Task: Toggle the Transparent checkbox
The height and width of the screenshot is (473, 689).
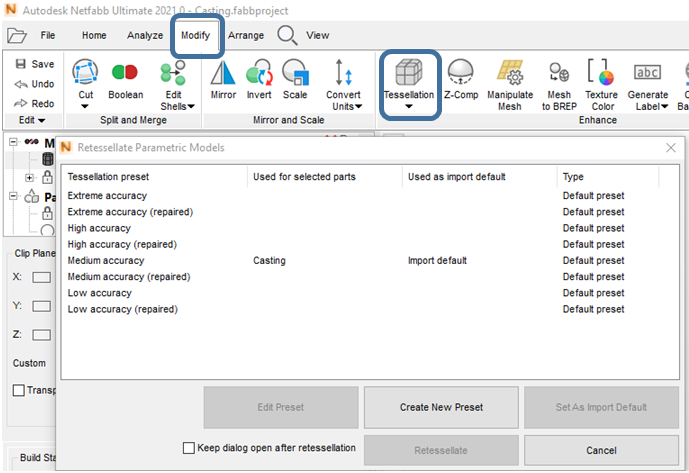Action: [x=18, y=390]
